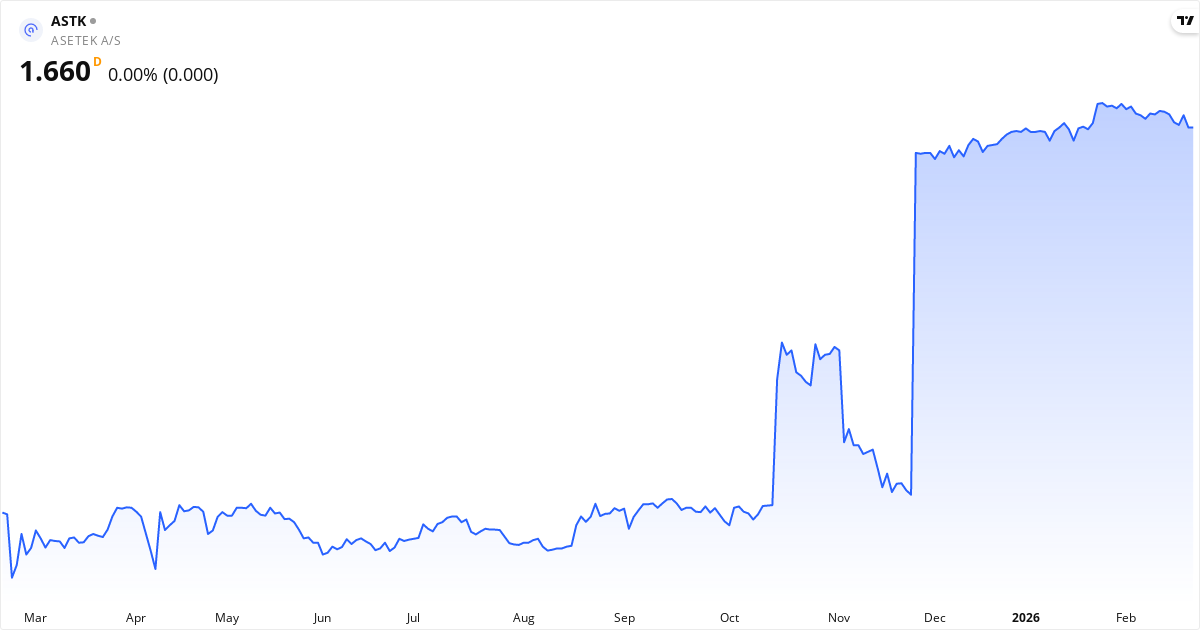Click the Asetek company logo icon
1200x630 pixels.
(x=31, y=30)
